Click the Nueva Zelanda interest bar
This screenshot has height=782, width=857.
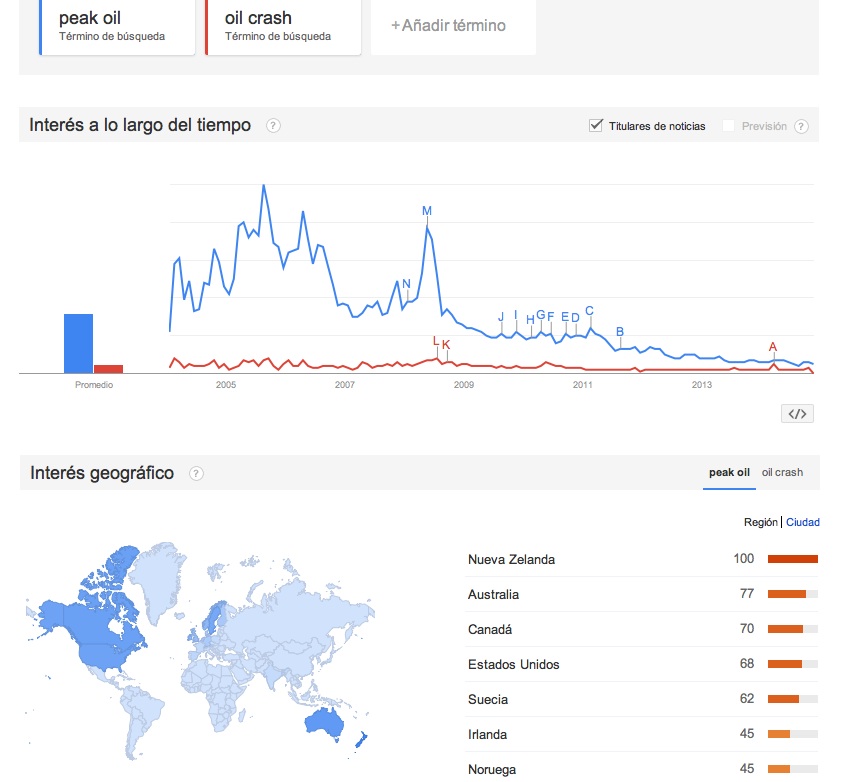pos(792,559)
